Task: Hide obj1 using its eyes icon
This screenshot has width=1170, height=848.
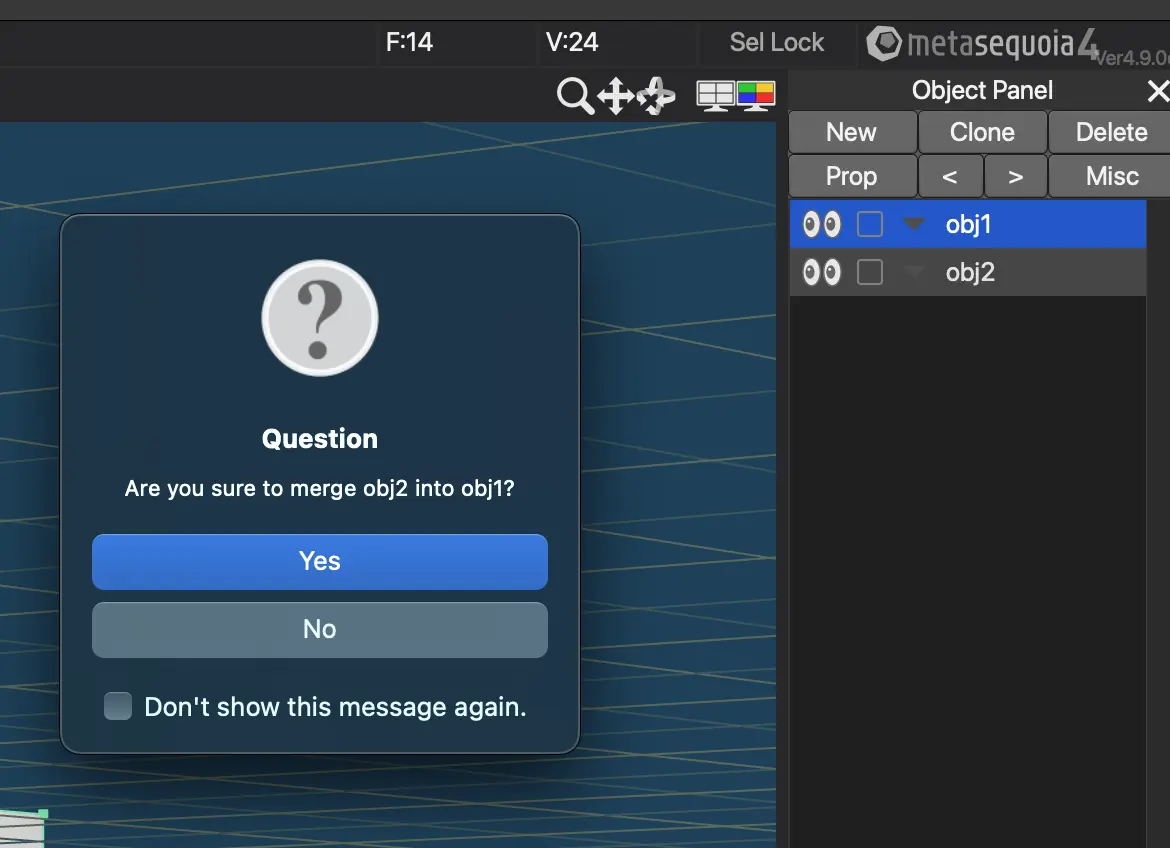Action: [822, 224]
